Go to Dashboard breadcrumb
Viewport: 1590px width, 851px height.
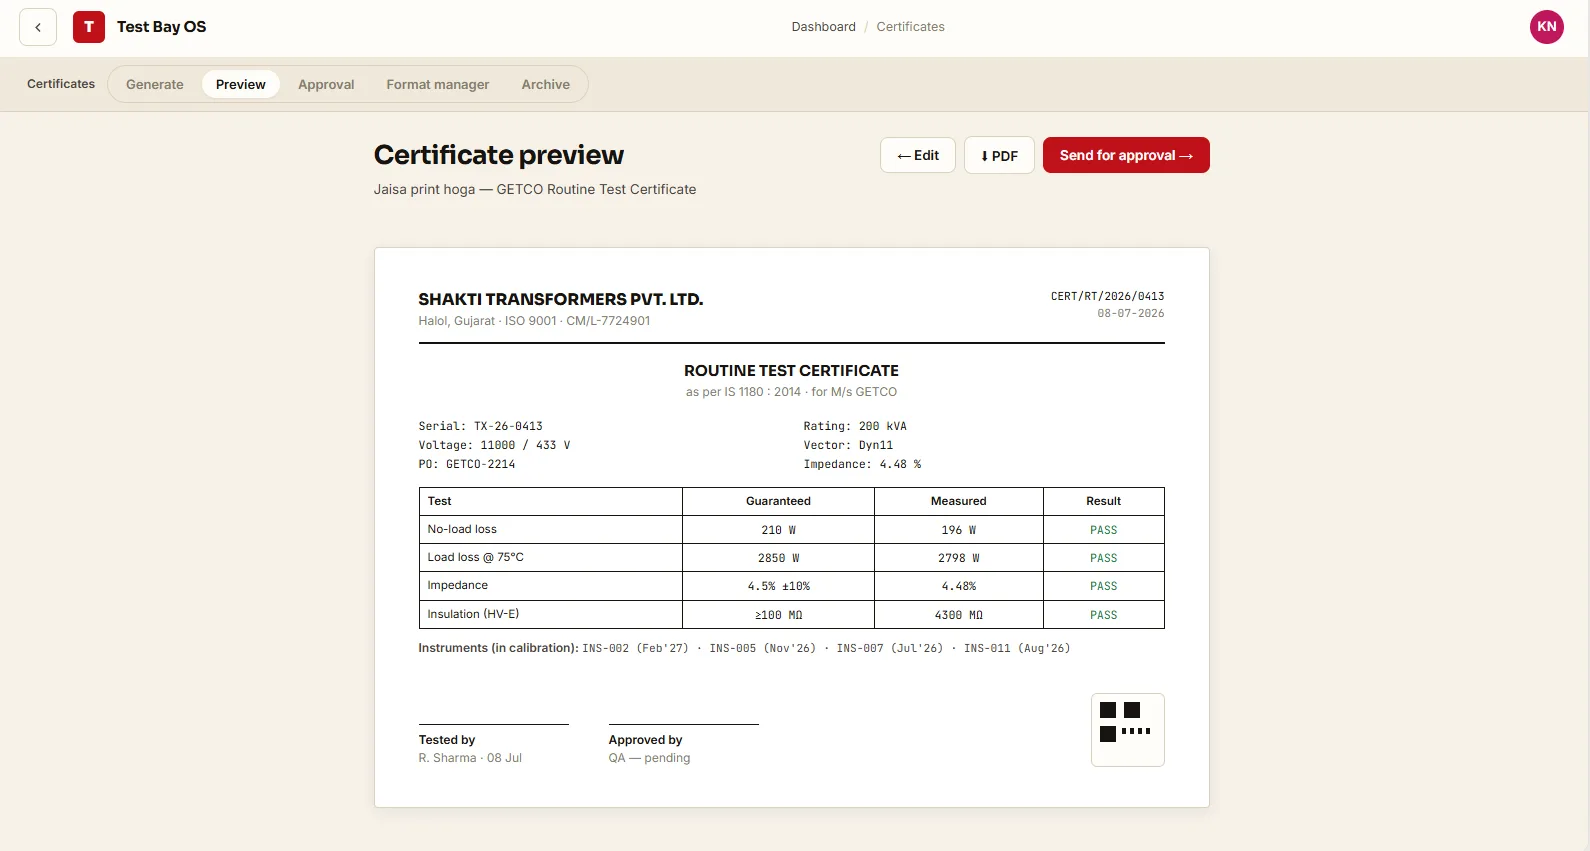823,27
